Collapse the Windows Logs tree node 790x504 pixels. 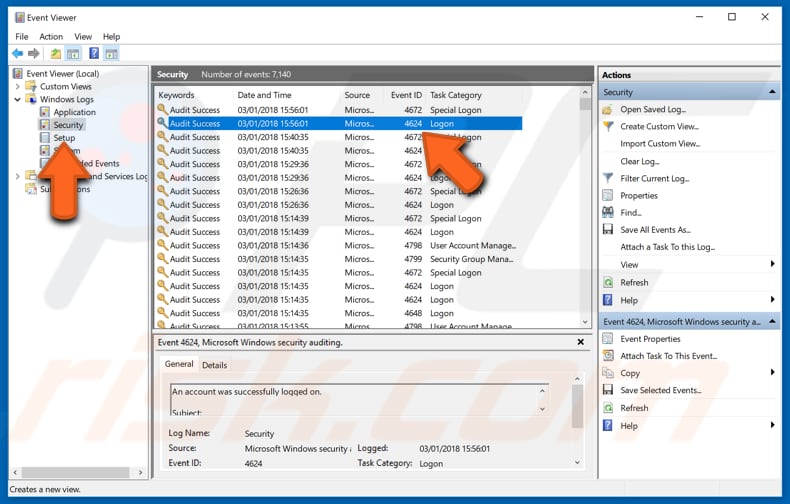pos(18,99)
